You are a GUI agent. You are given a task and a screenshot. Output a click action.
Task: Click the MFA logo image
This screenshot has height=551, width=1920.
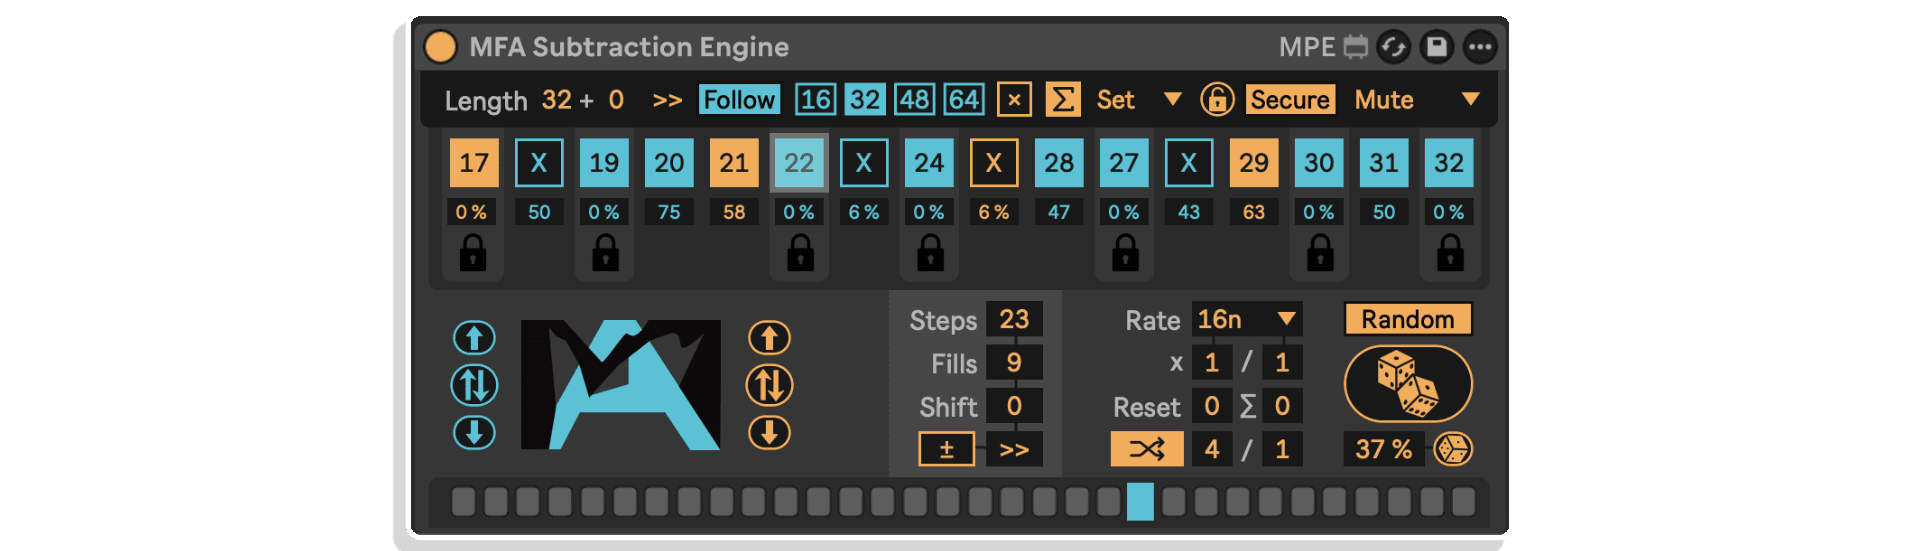click(621, 385)
